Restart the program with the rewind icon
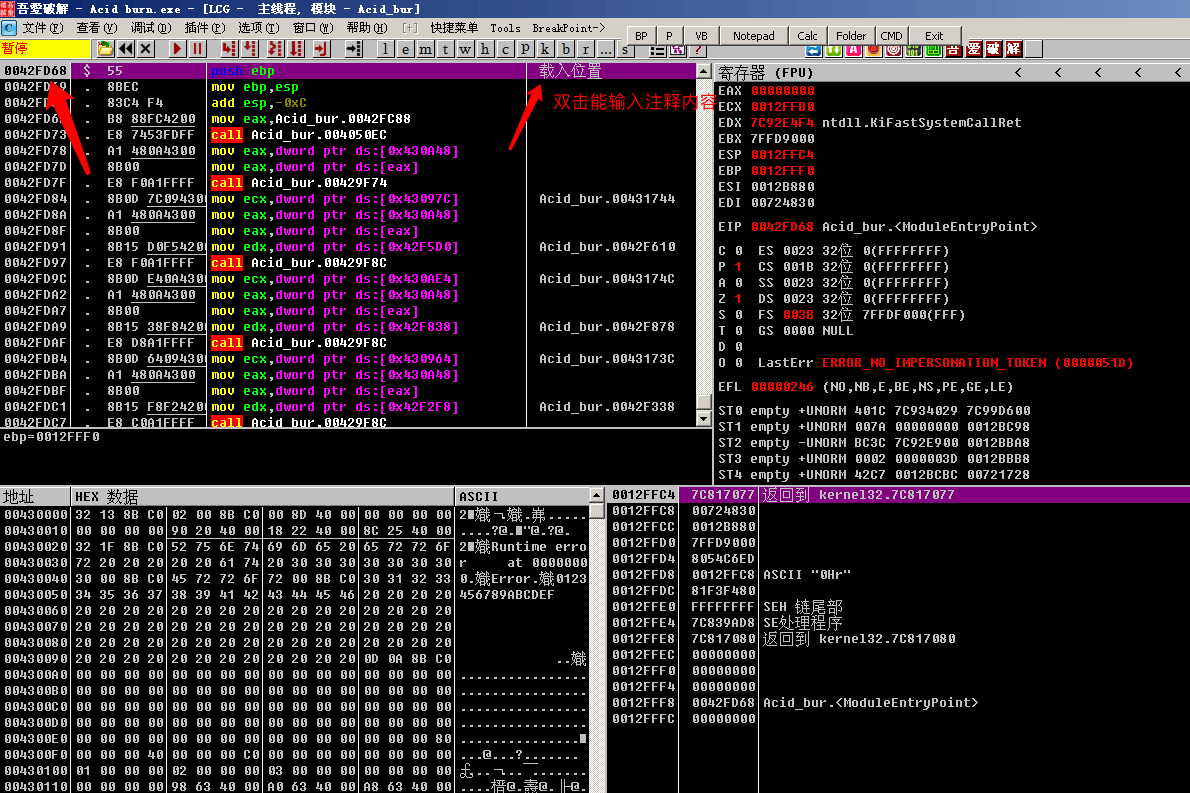 (x=126, y=49)
